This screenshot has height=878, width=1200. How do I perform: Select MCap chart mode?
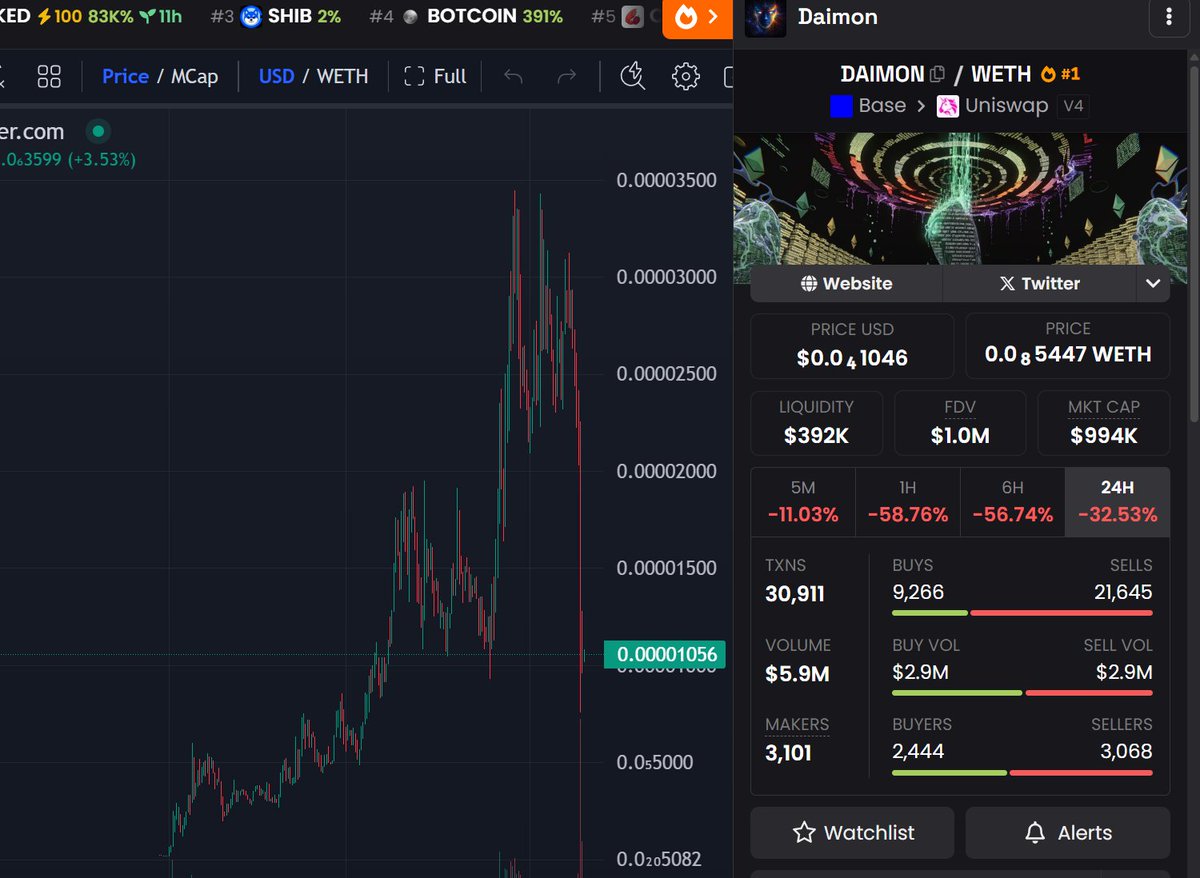[x=194, y=76]
